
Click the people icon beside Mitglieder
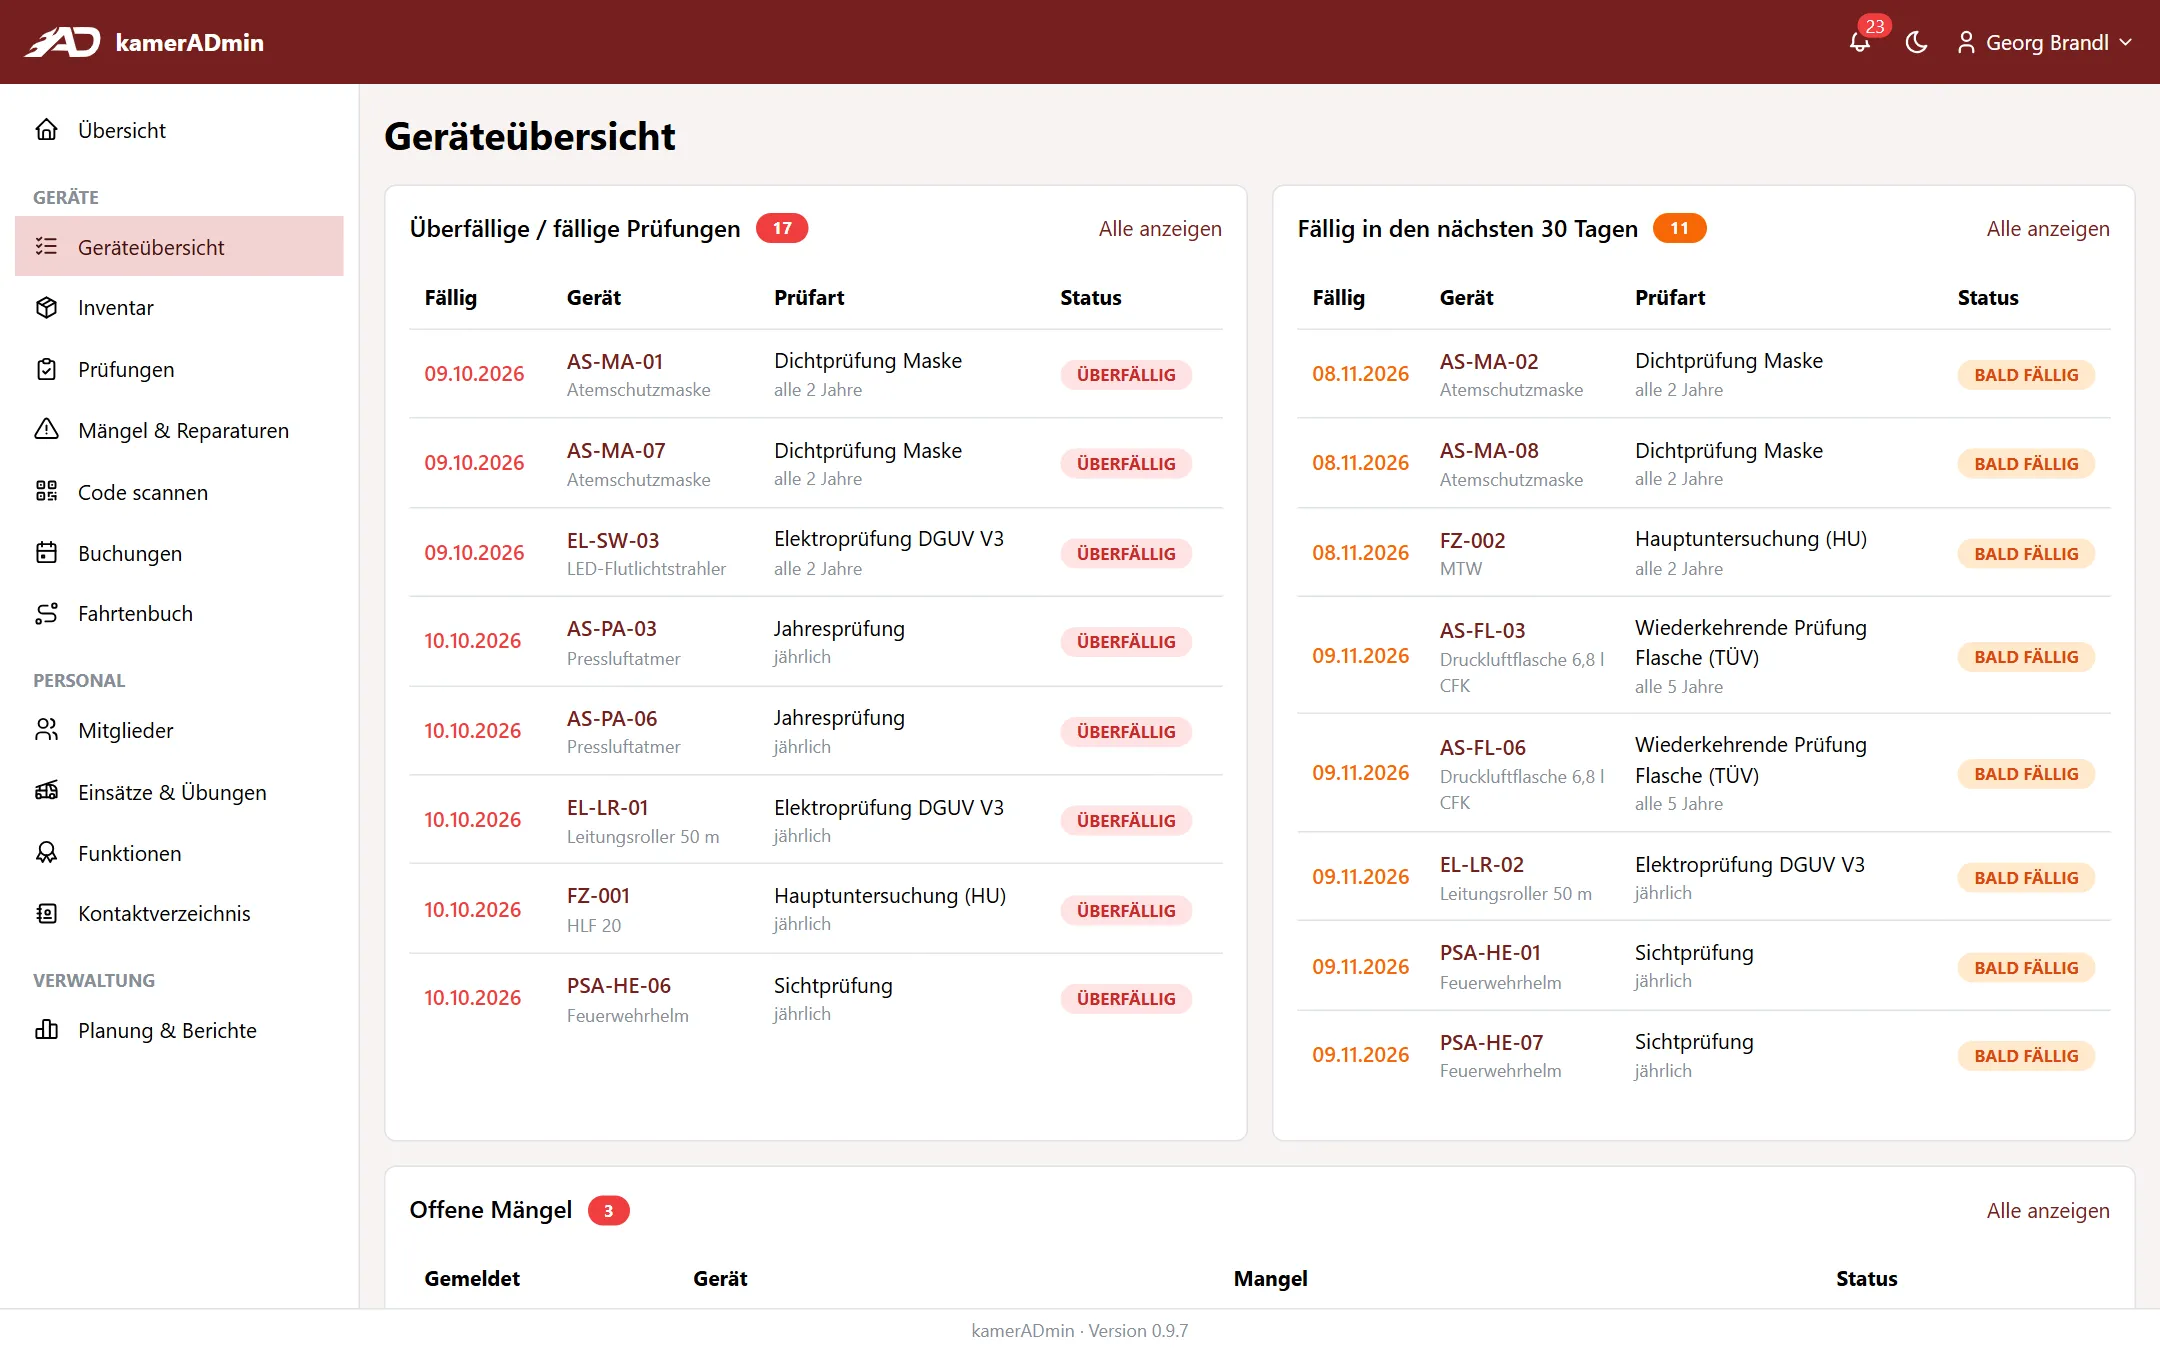click(x=47, y=730)
